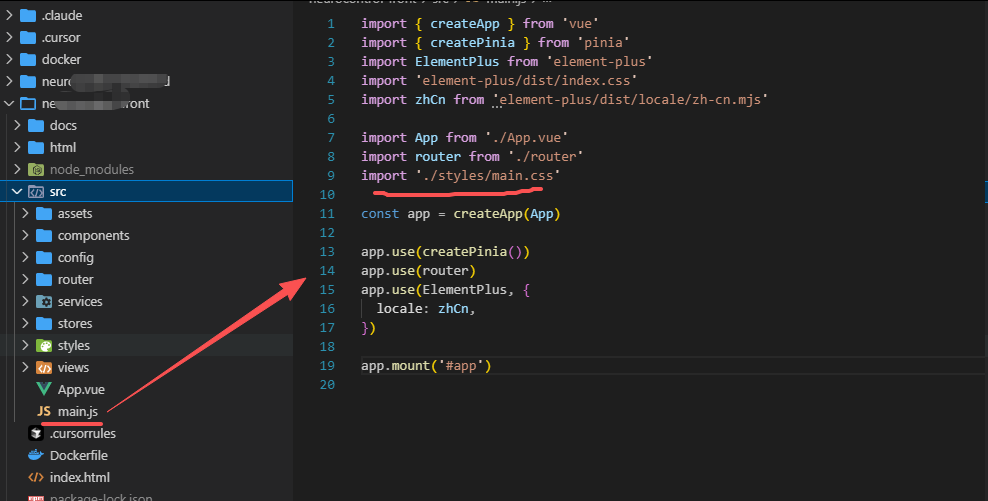Screen dimensions: 988x501
Task: Click the config folder icon
Action: (44, 258)
